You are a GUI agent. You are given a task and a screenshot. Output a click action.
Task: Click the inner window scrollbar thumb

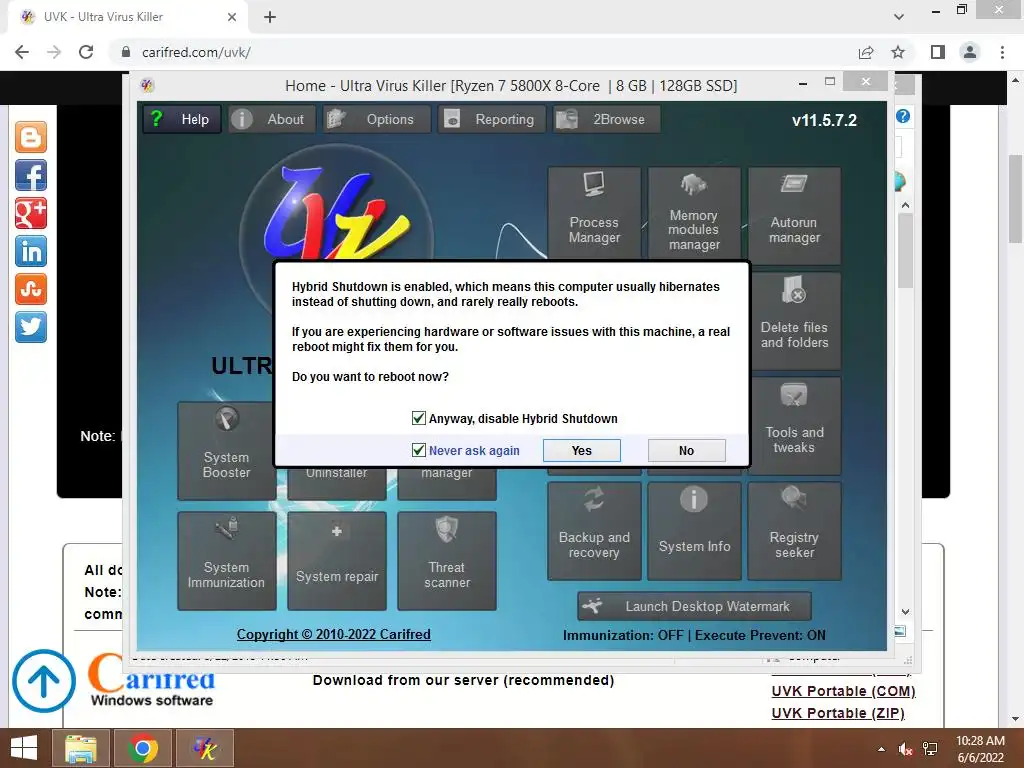point(905,250)
